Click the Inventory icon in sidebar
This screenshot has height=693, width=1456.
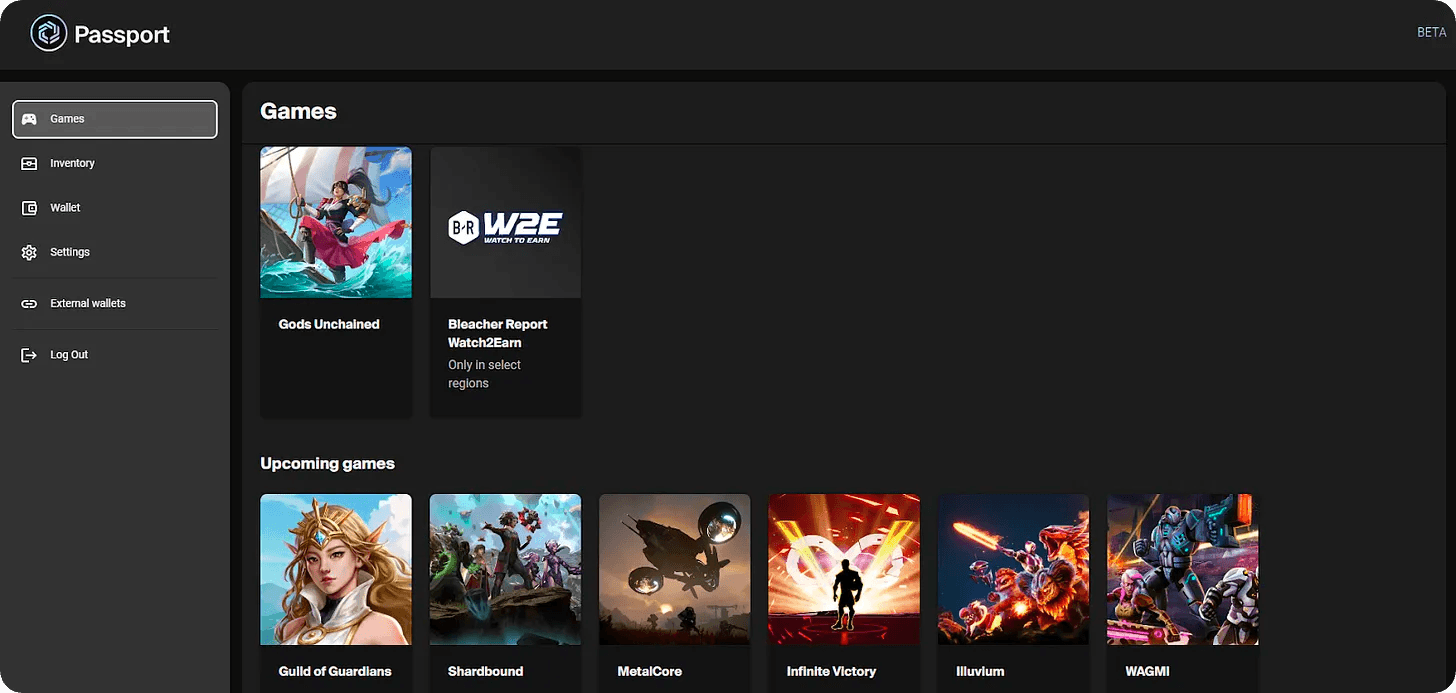pyautogui.click(x=29, y=163)
